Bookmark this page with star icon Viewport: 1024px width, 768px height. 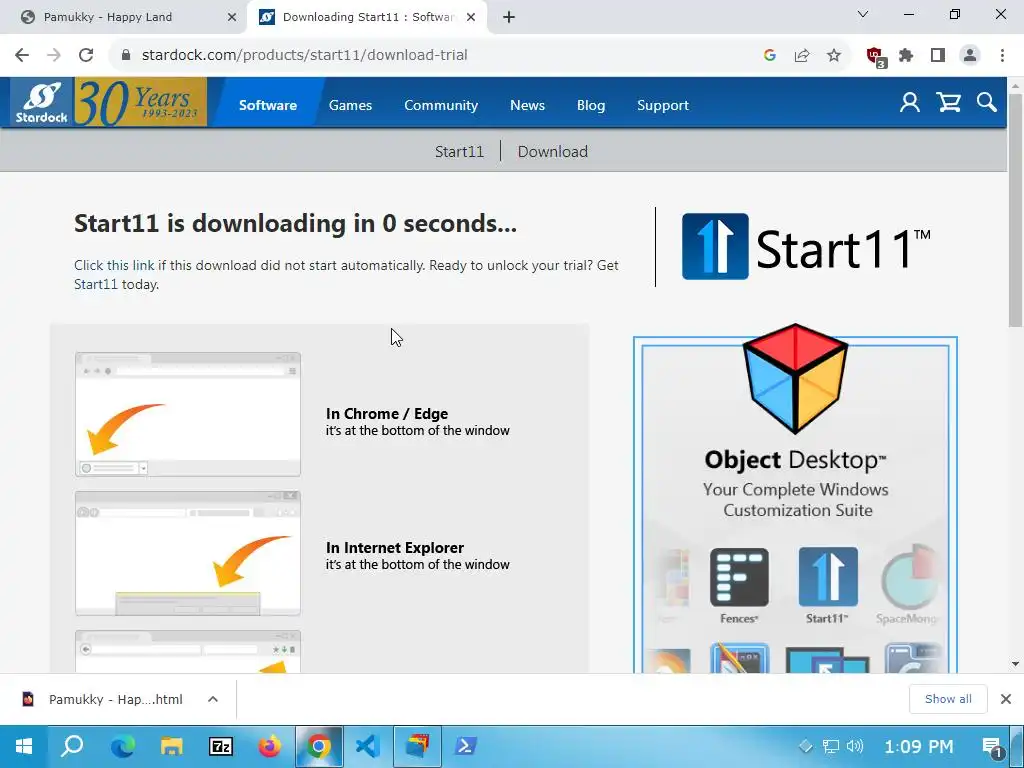pyautogui.click(x=834, y=55)
